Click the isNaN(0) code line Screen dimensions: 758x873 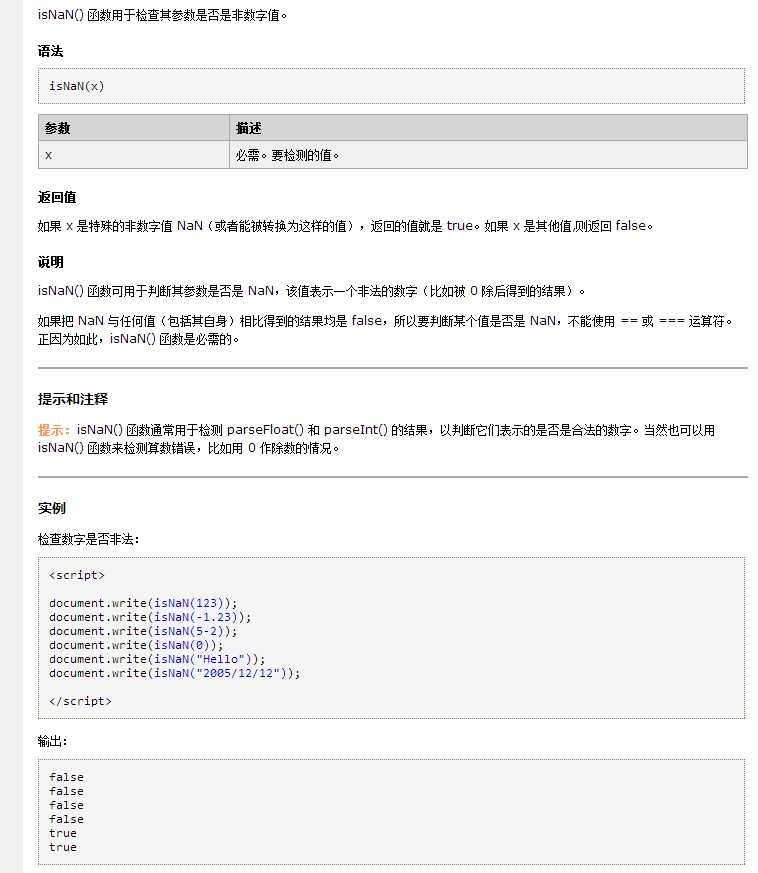[136, 645]
